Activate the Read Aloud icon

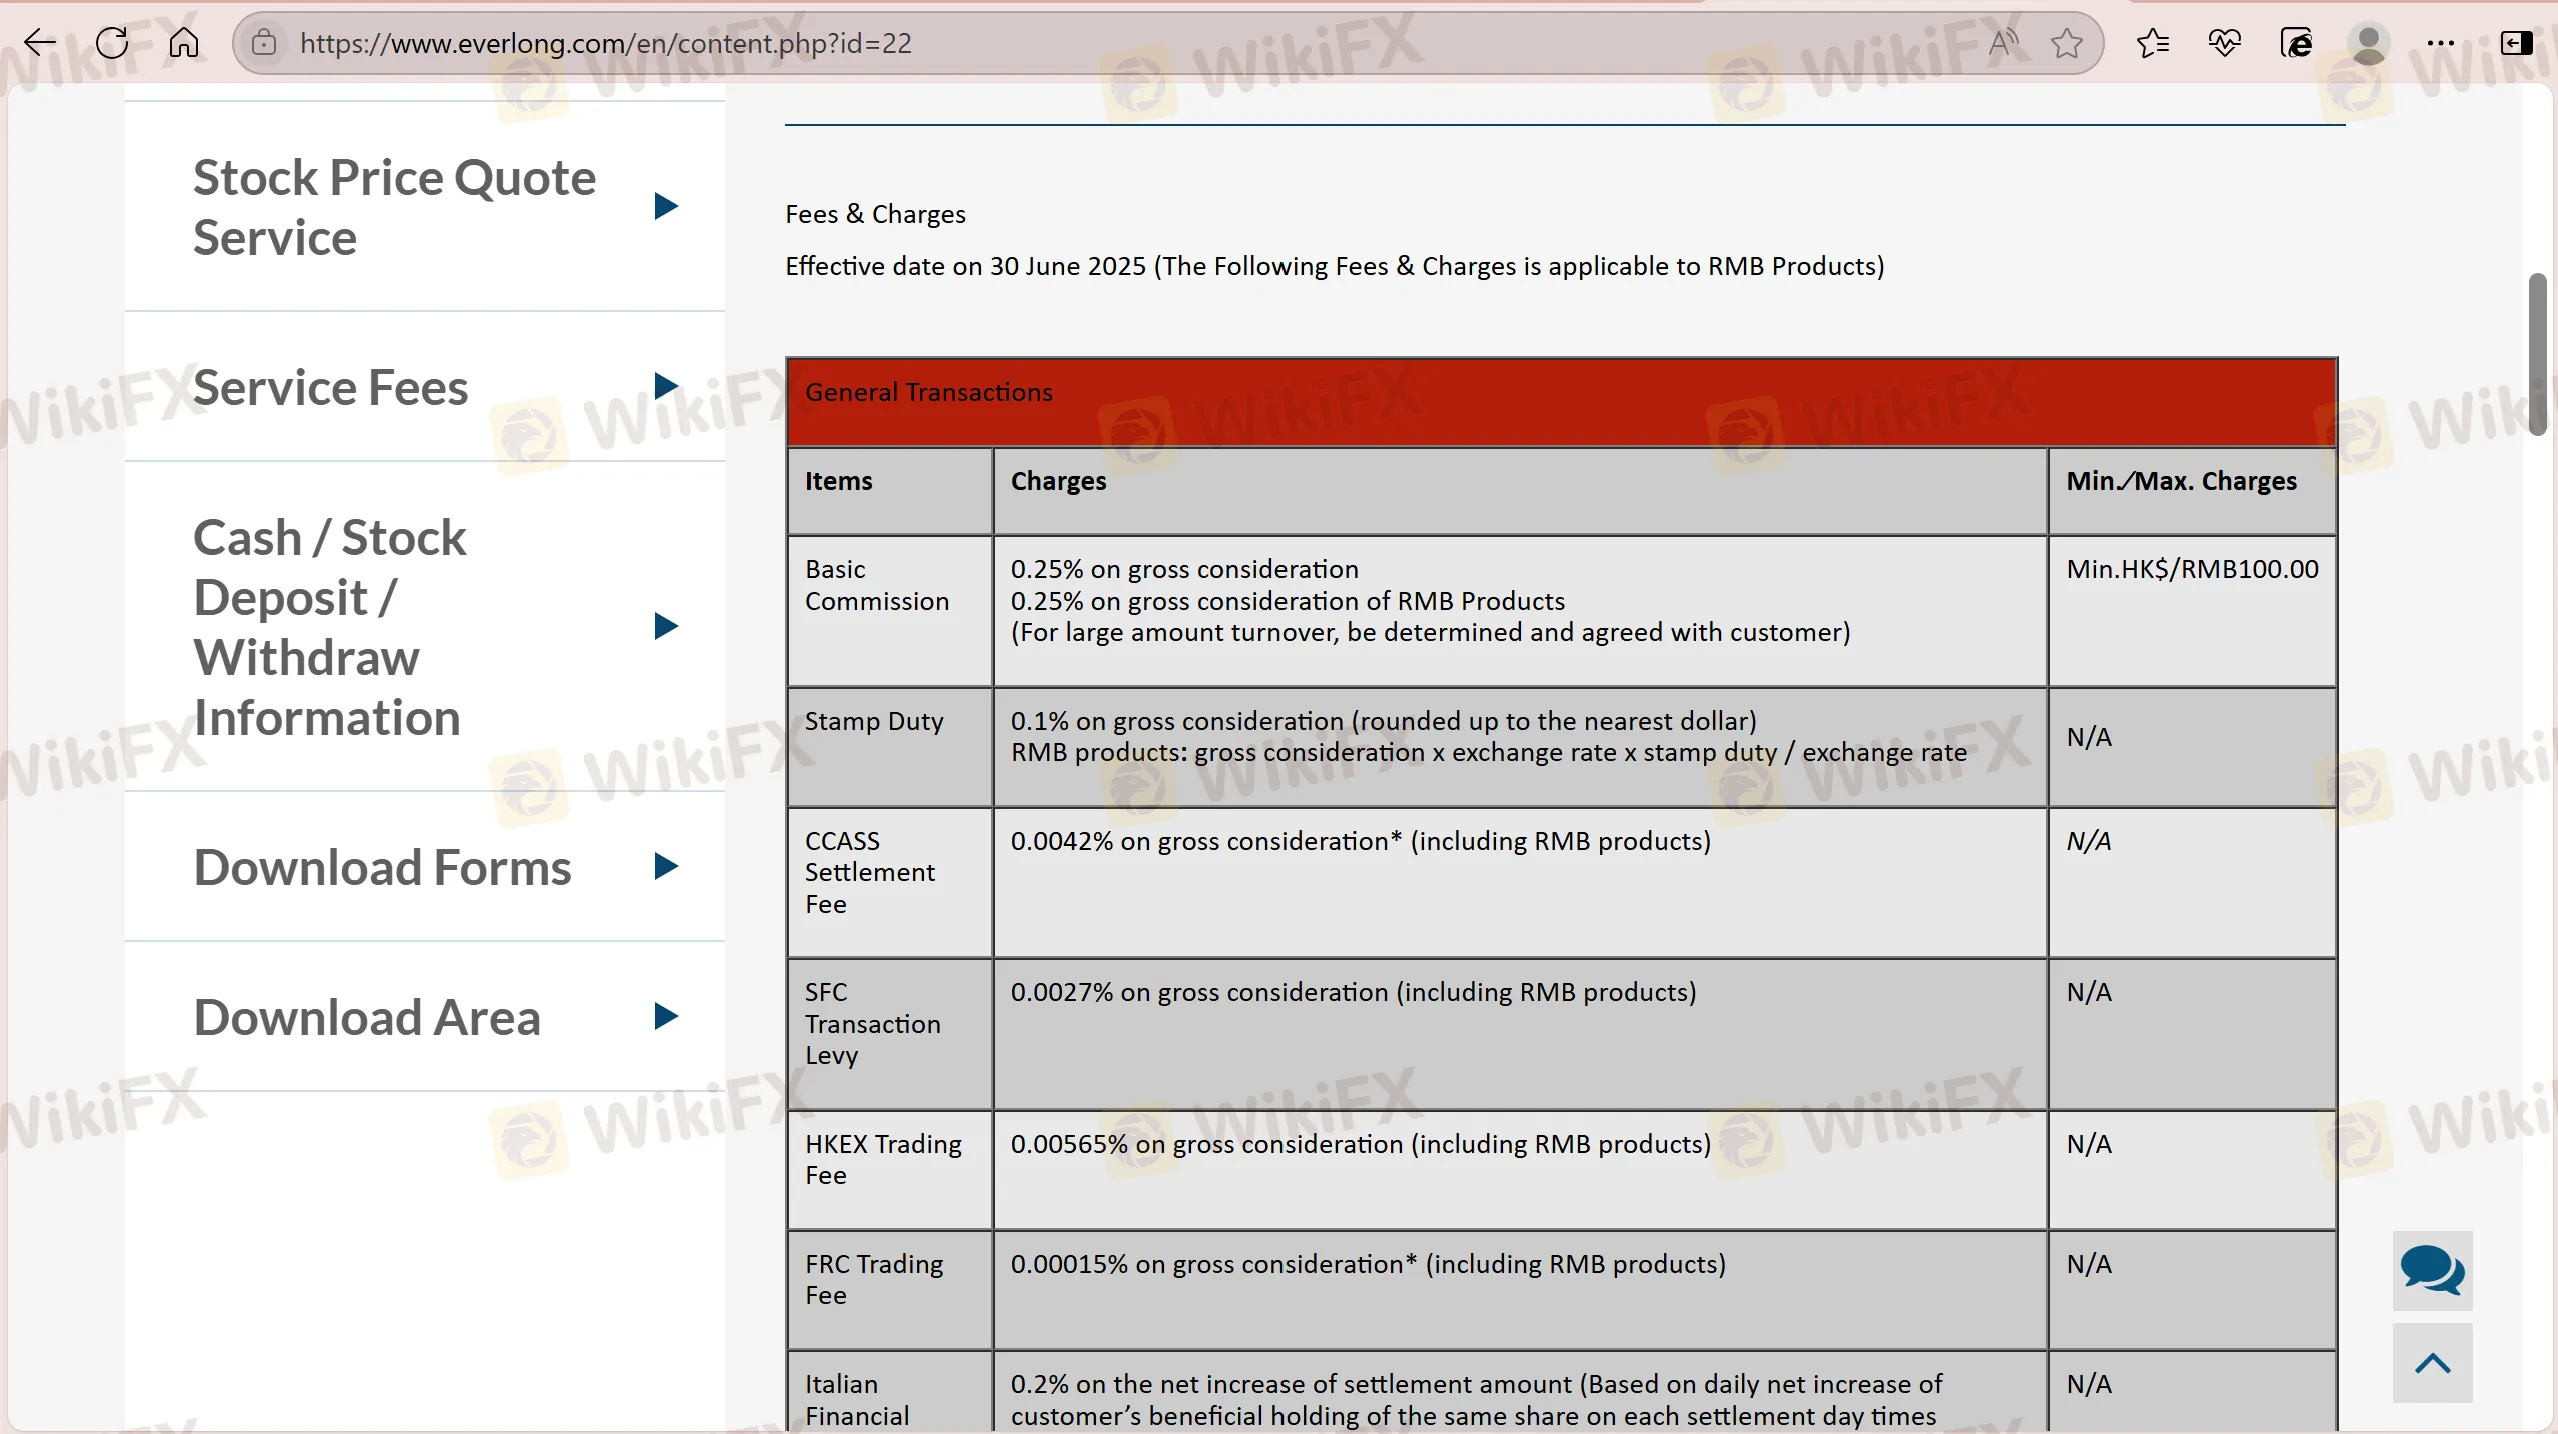pos(2003,43)
